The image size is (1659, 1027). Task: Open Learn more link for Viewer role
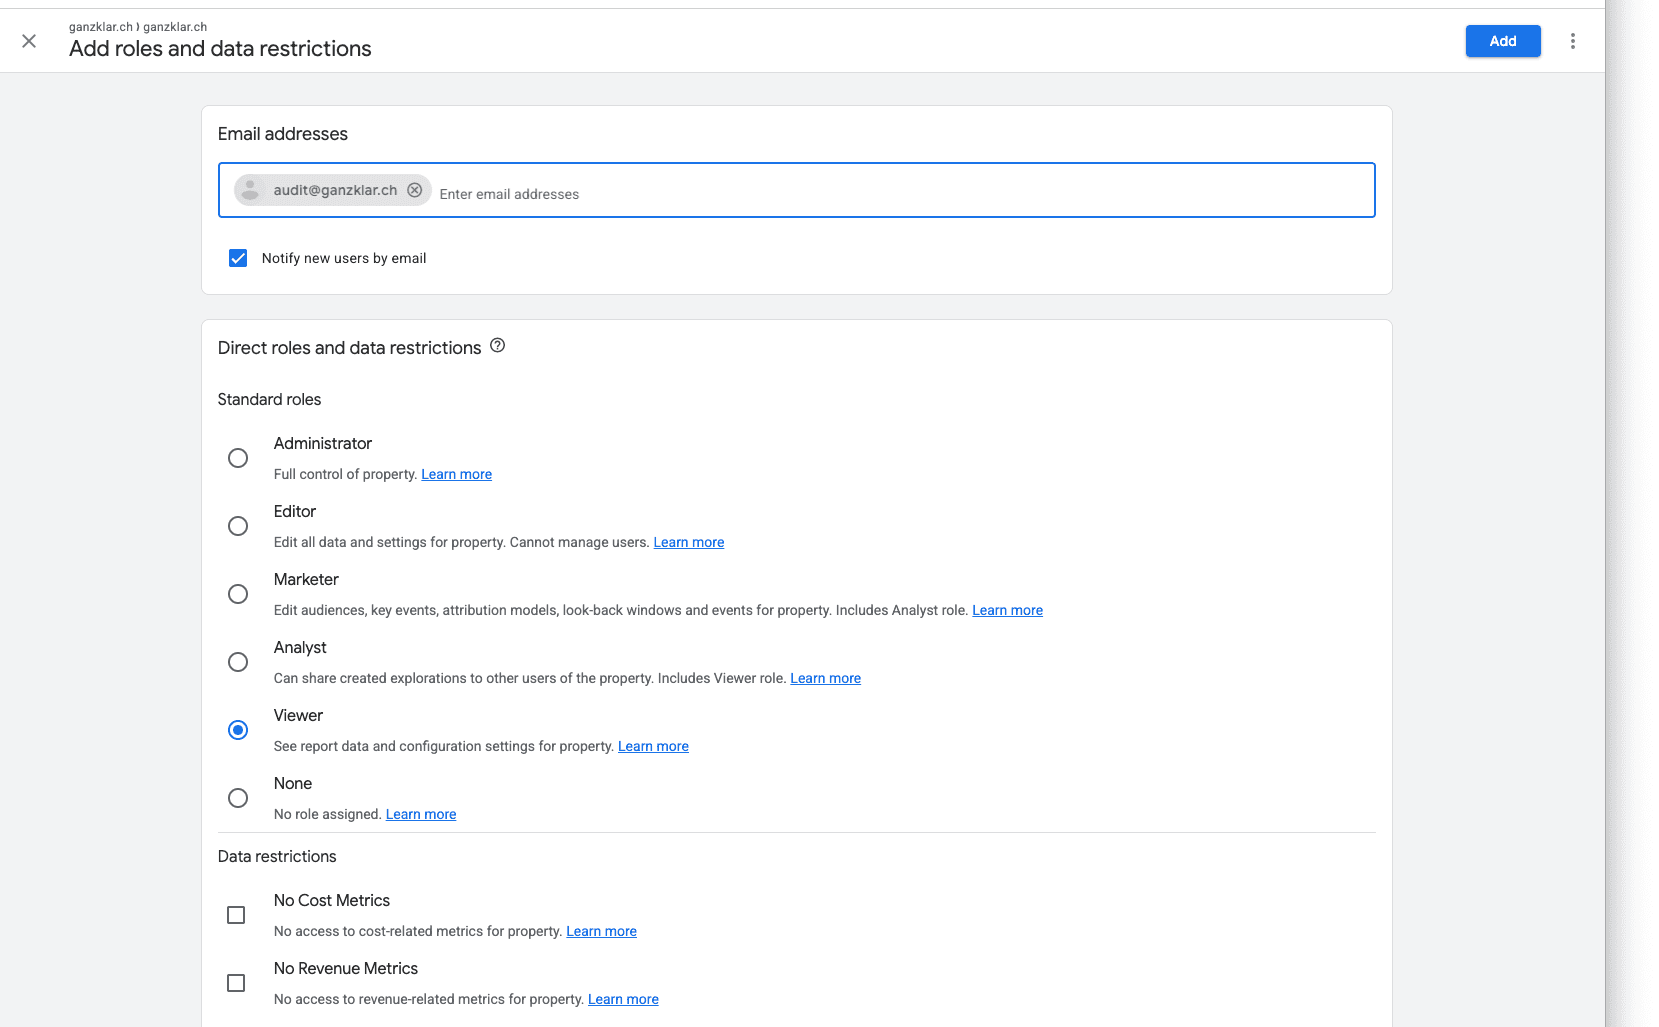(x=653, y=746)
